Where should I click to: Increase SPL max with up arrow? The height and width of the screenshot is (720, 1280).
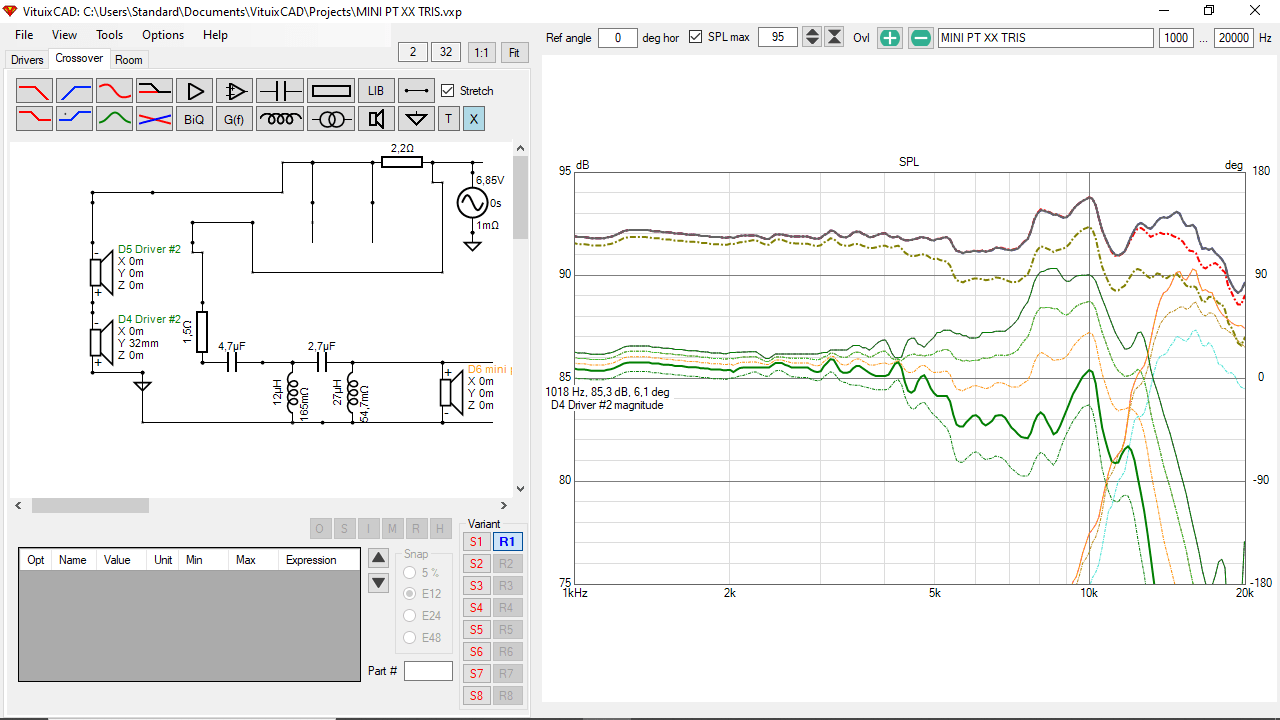pyautogui.click(x=812, y=32)
